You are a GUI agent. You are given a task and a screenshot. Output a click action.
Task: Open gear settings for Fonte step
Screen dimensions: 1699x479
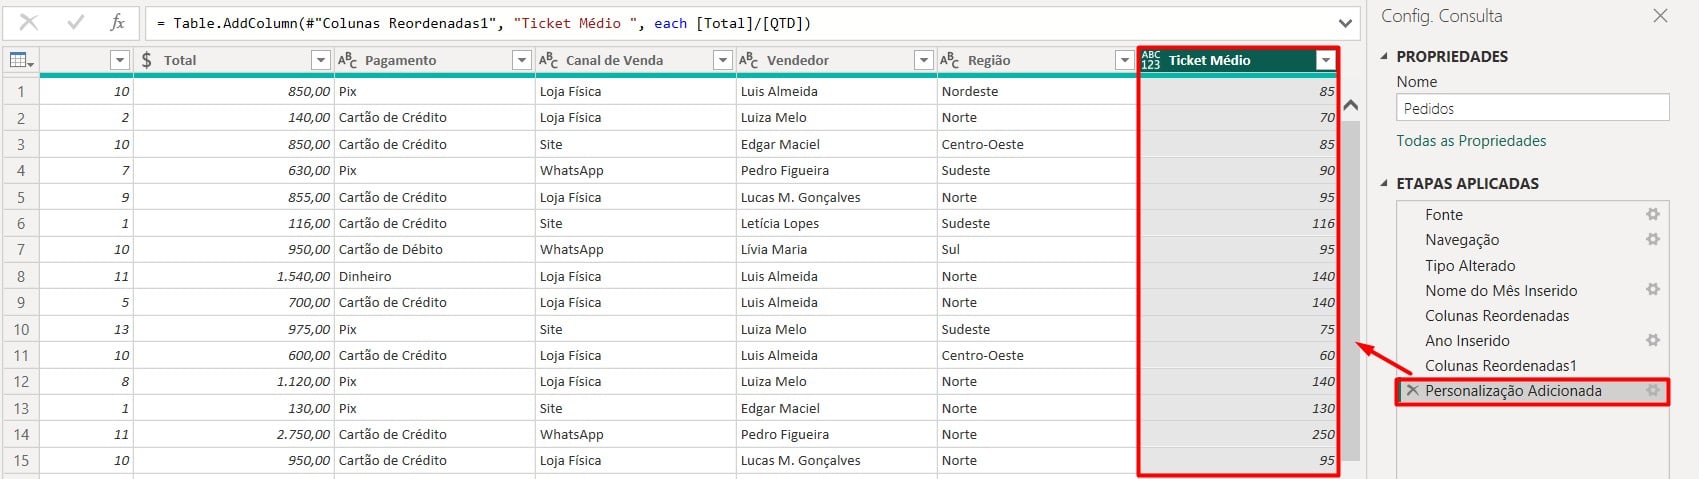1653,214
